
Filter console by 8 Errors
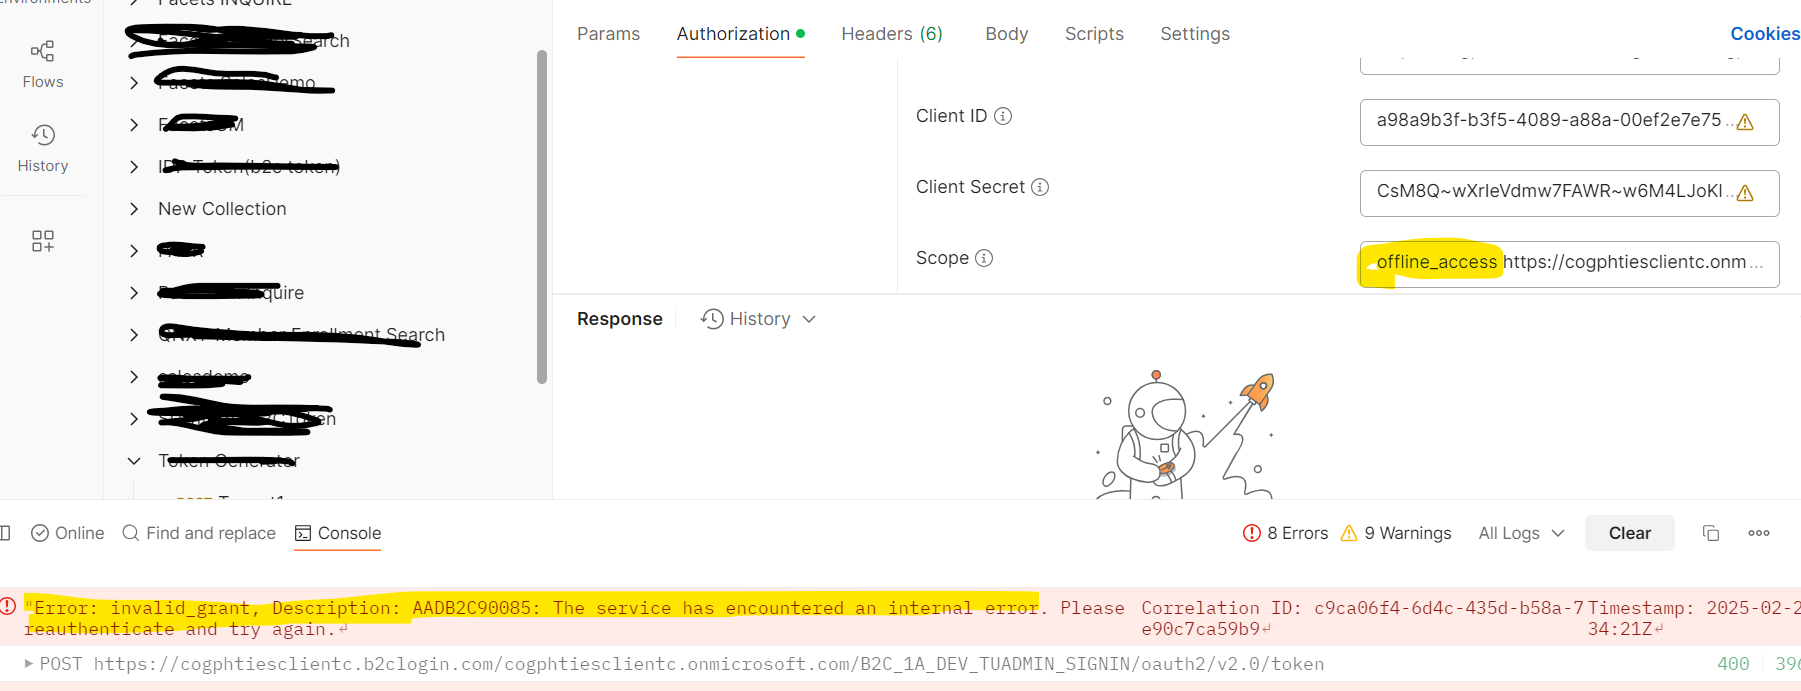1285,533
